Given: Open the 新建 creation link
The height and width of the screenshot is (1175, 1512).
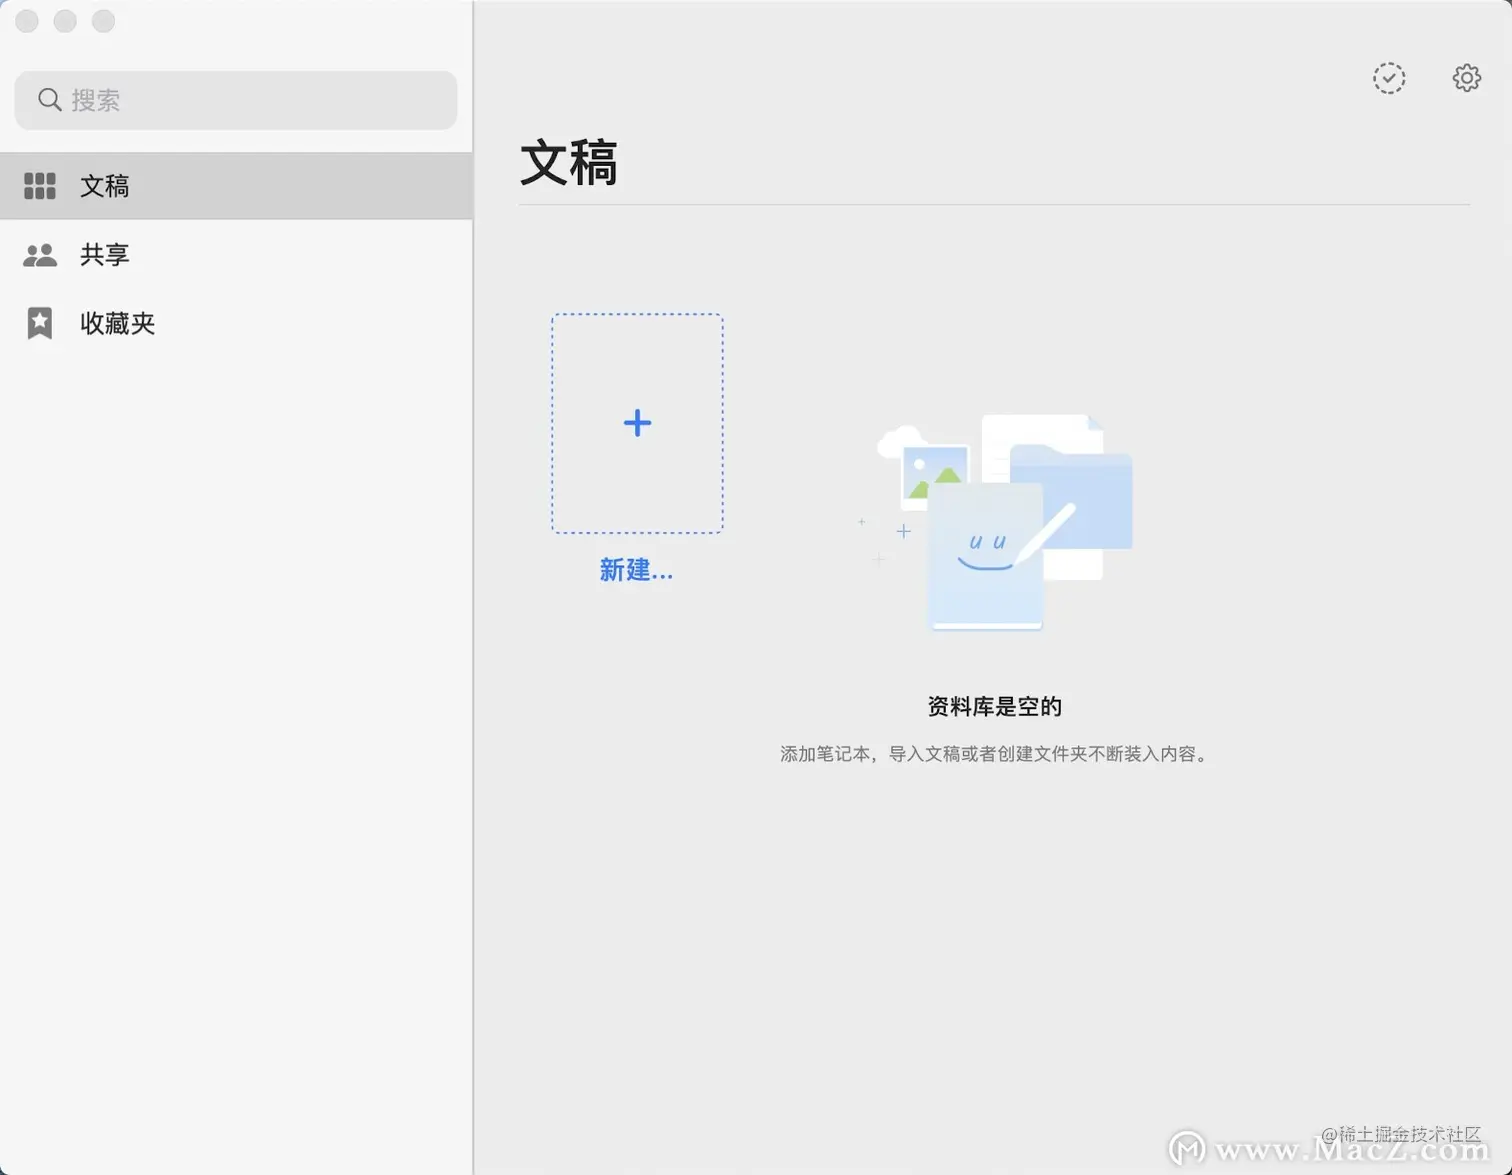Looking at the screenshot, I should tap(636, 570).
